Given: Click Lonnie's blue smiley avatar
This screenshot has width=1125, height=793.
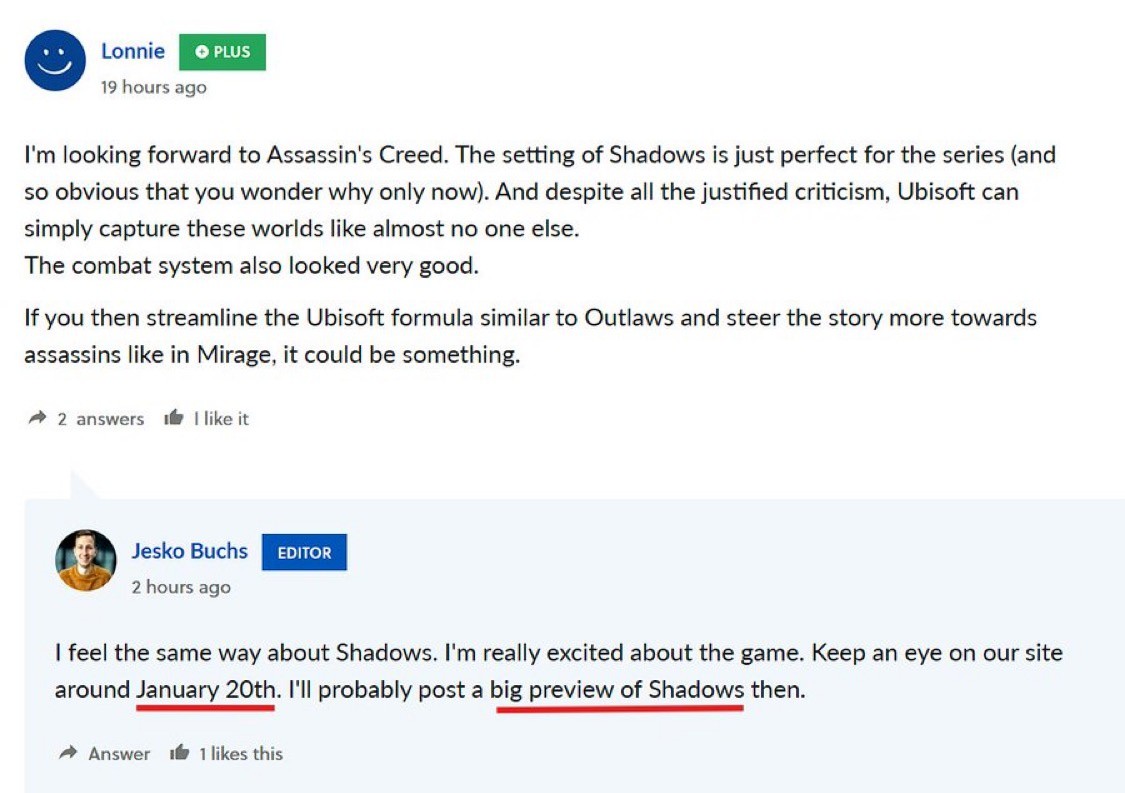Looking at the screenshot, I should tap(55, 61).
